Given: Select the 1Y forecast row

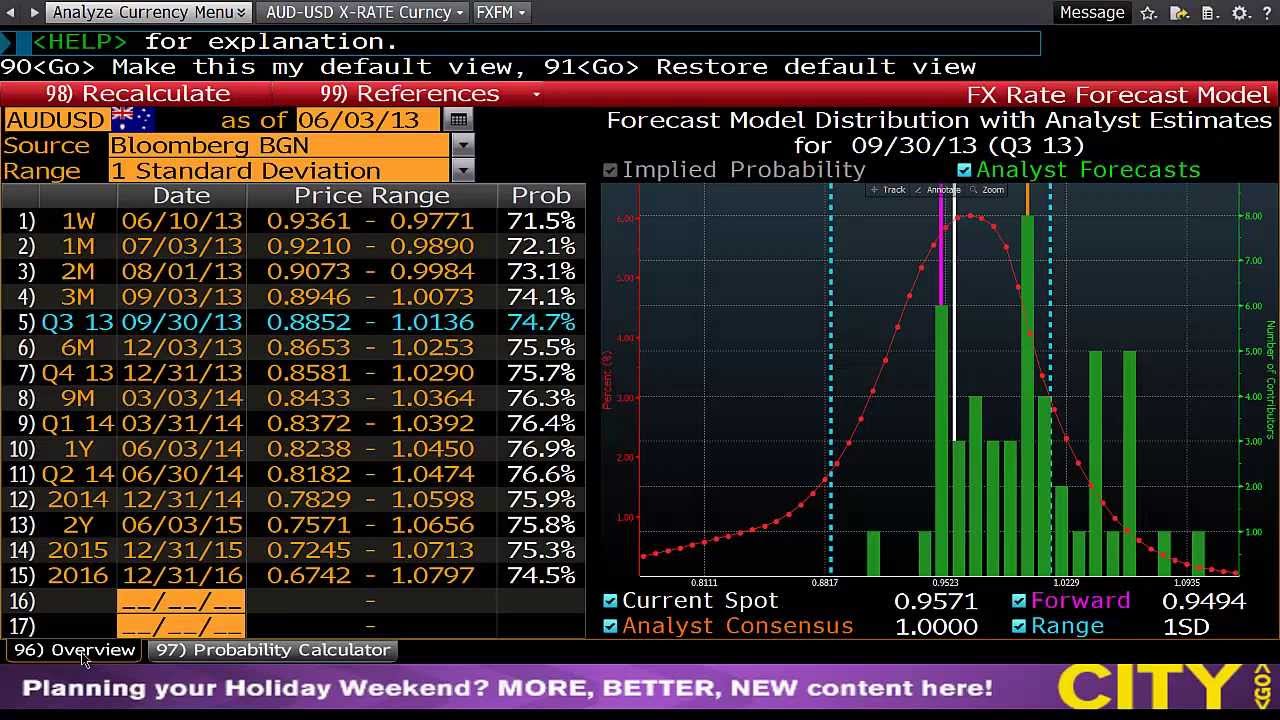Looking at the screenshot, I should point(293,449).
